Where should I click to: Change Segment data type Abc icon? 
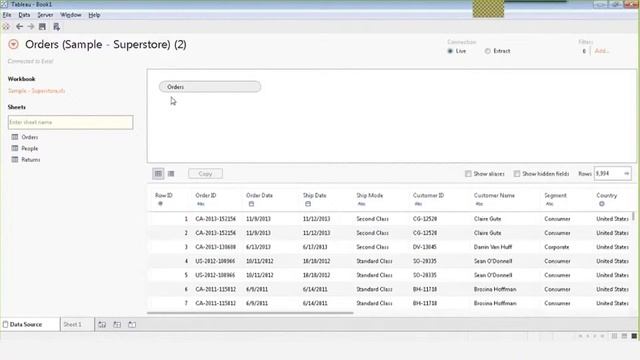pyautogui.click(x=549, y=204)
